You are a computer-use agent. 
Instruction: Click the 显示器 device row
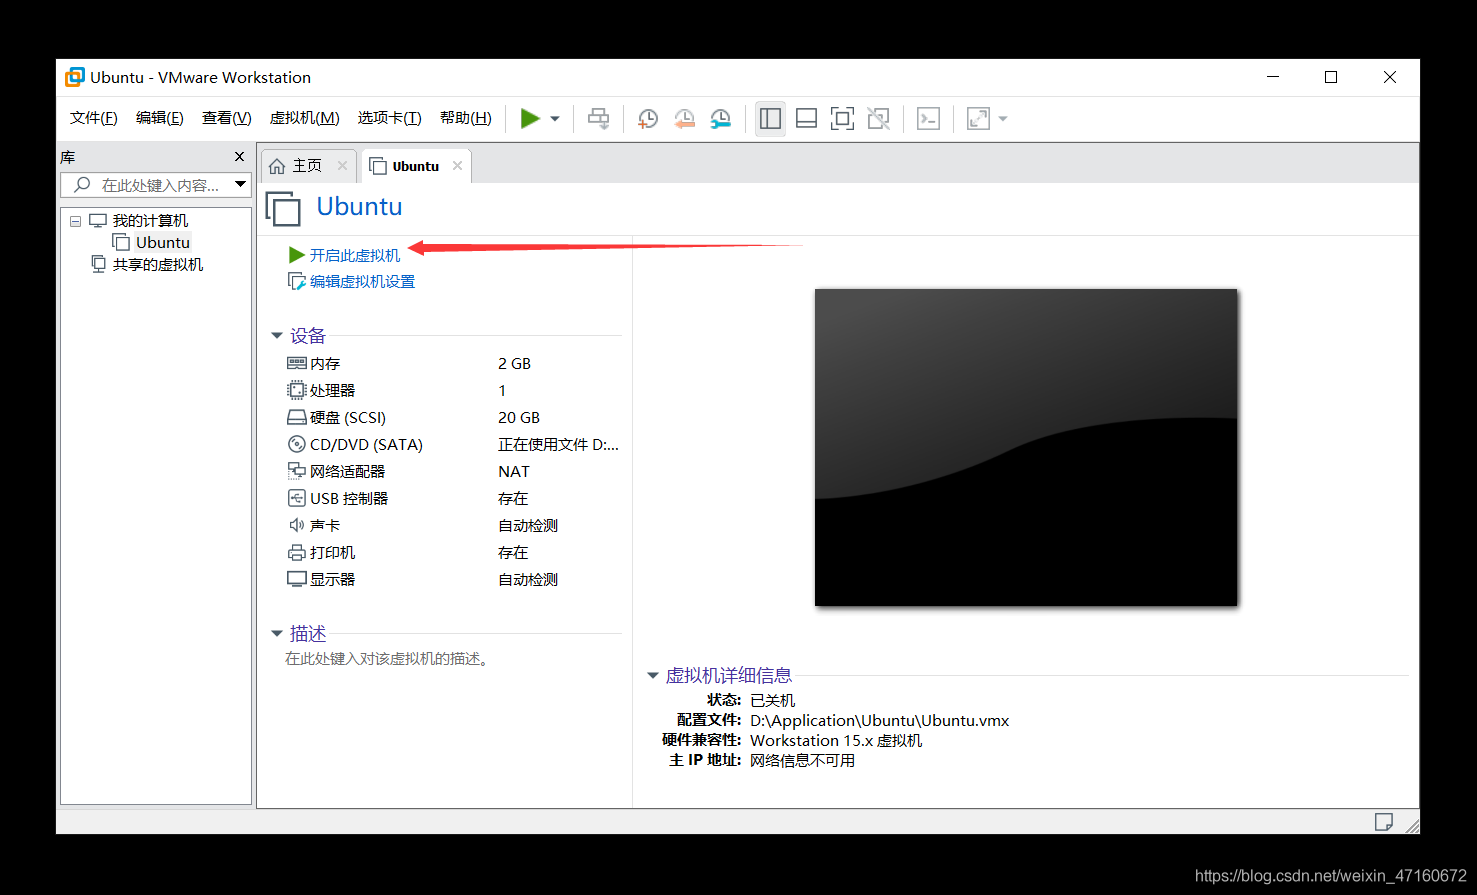452,580
